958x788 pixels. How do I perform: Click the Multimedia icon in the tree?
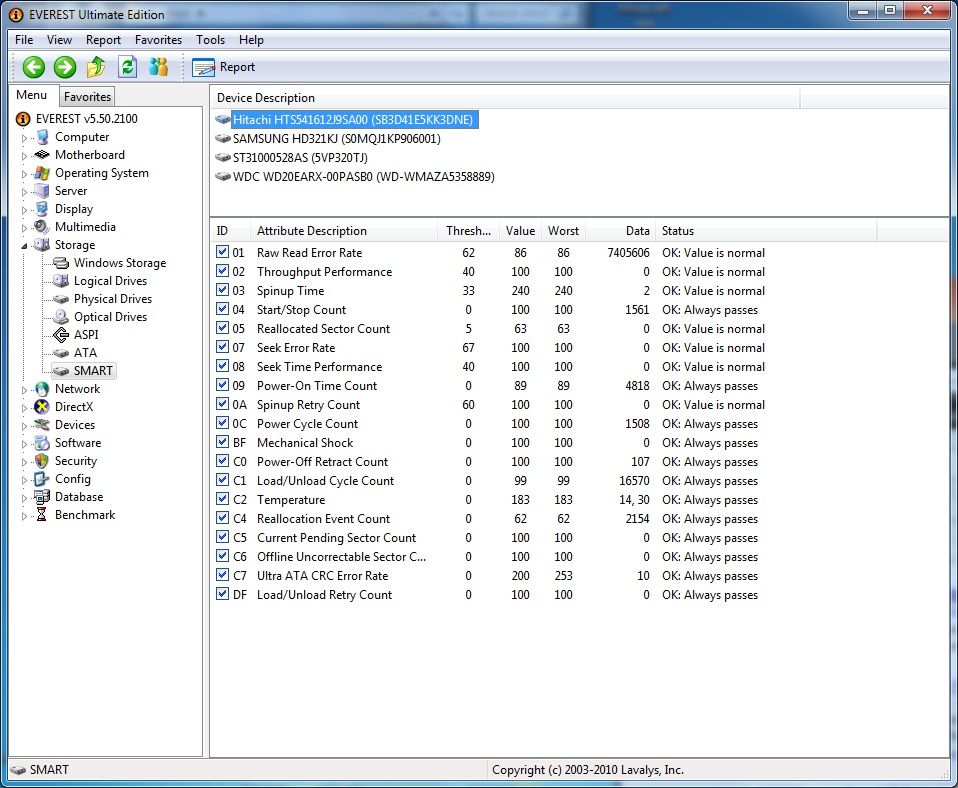click(42, 227)
